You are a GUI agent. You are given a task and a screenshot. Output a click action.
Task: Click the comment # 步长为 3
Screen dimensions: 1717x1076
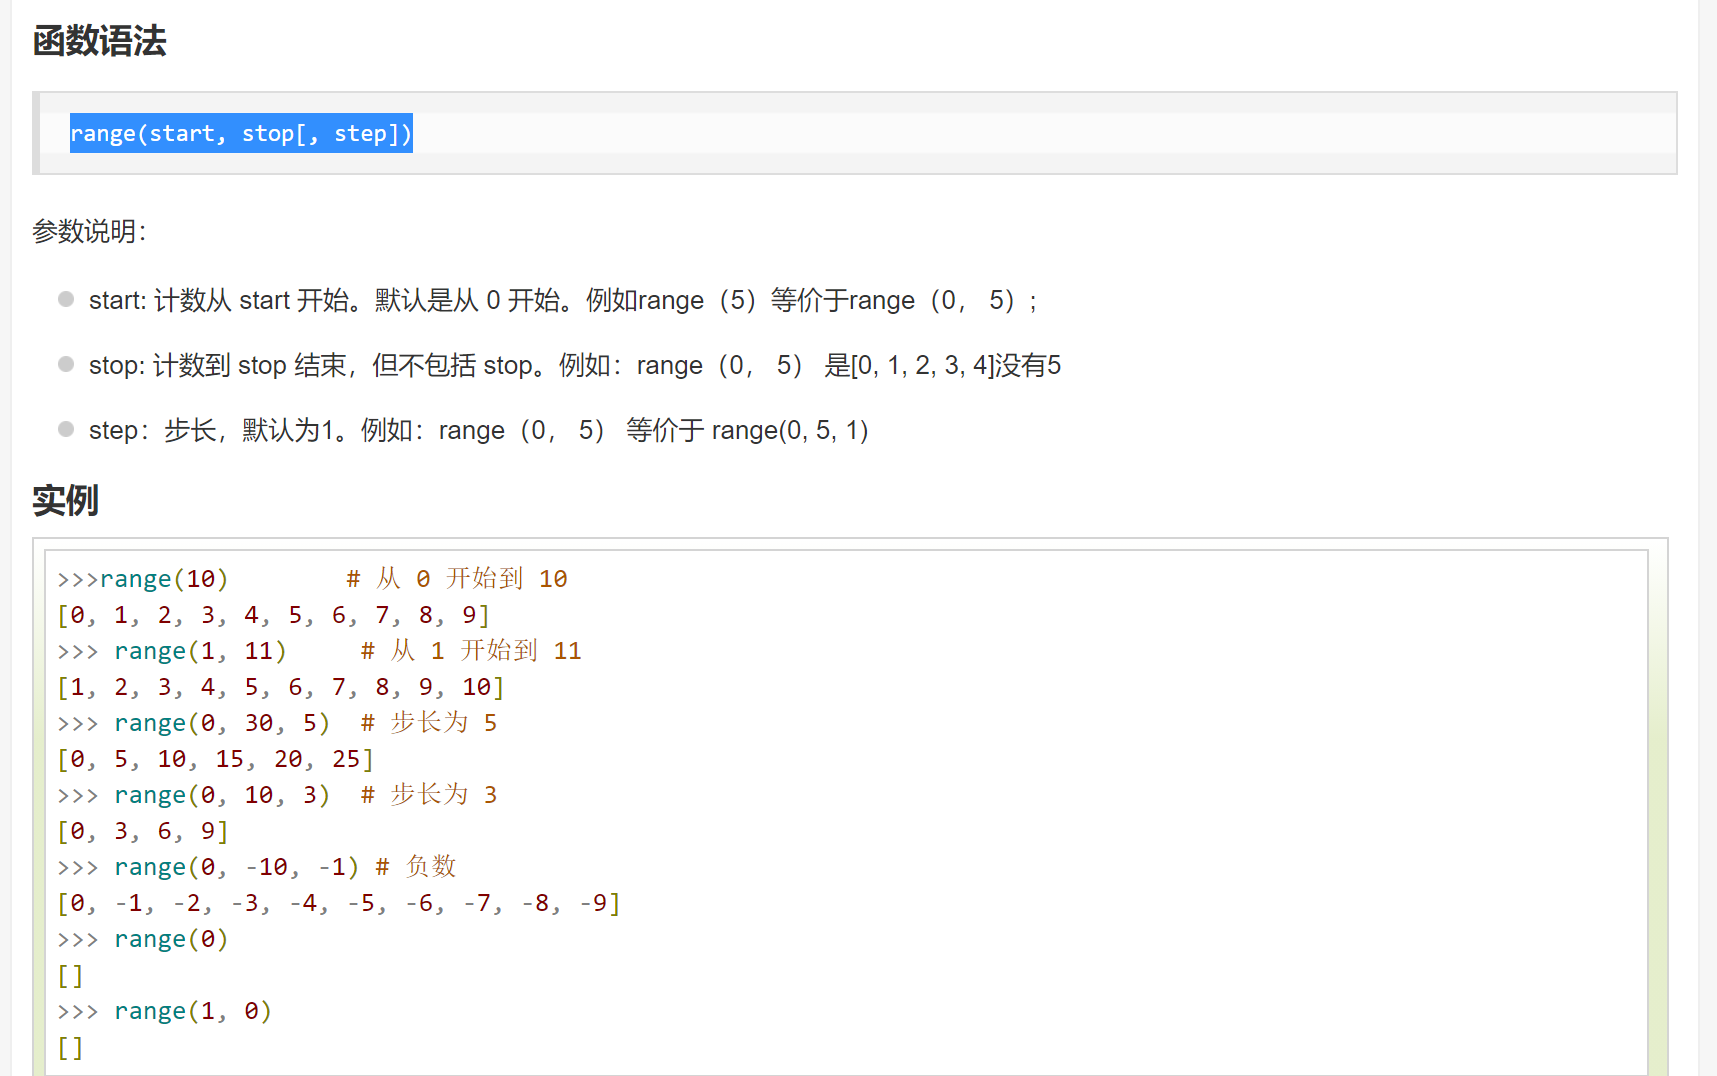pyautogui.click(x=429, y=795)
